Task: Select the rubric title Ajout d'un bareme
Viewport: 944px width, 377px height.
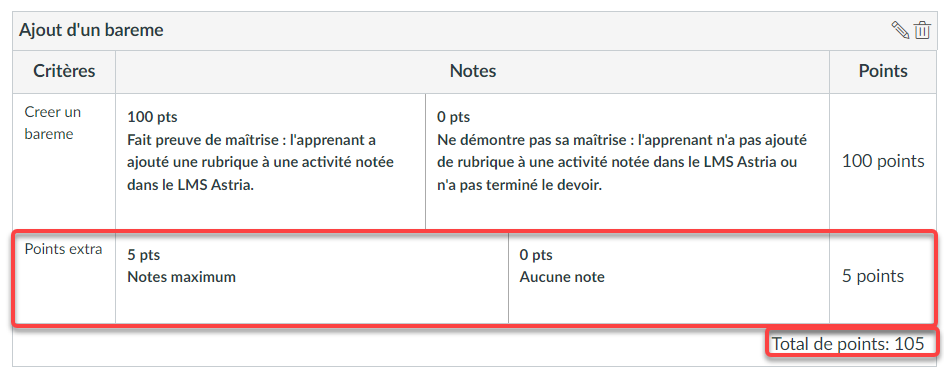Action: 91,30
